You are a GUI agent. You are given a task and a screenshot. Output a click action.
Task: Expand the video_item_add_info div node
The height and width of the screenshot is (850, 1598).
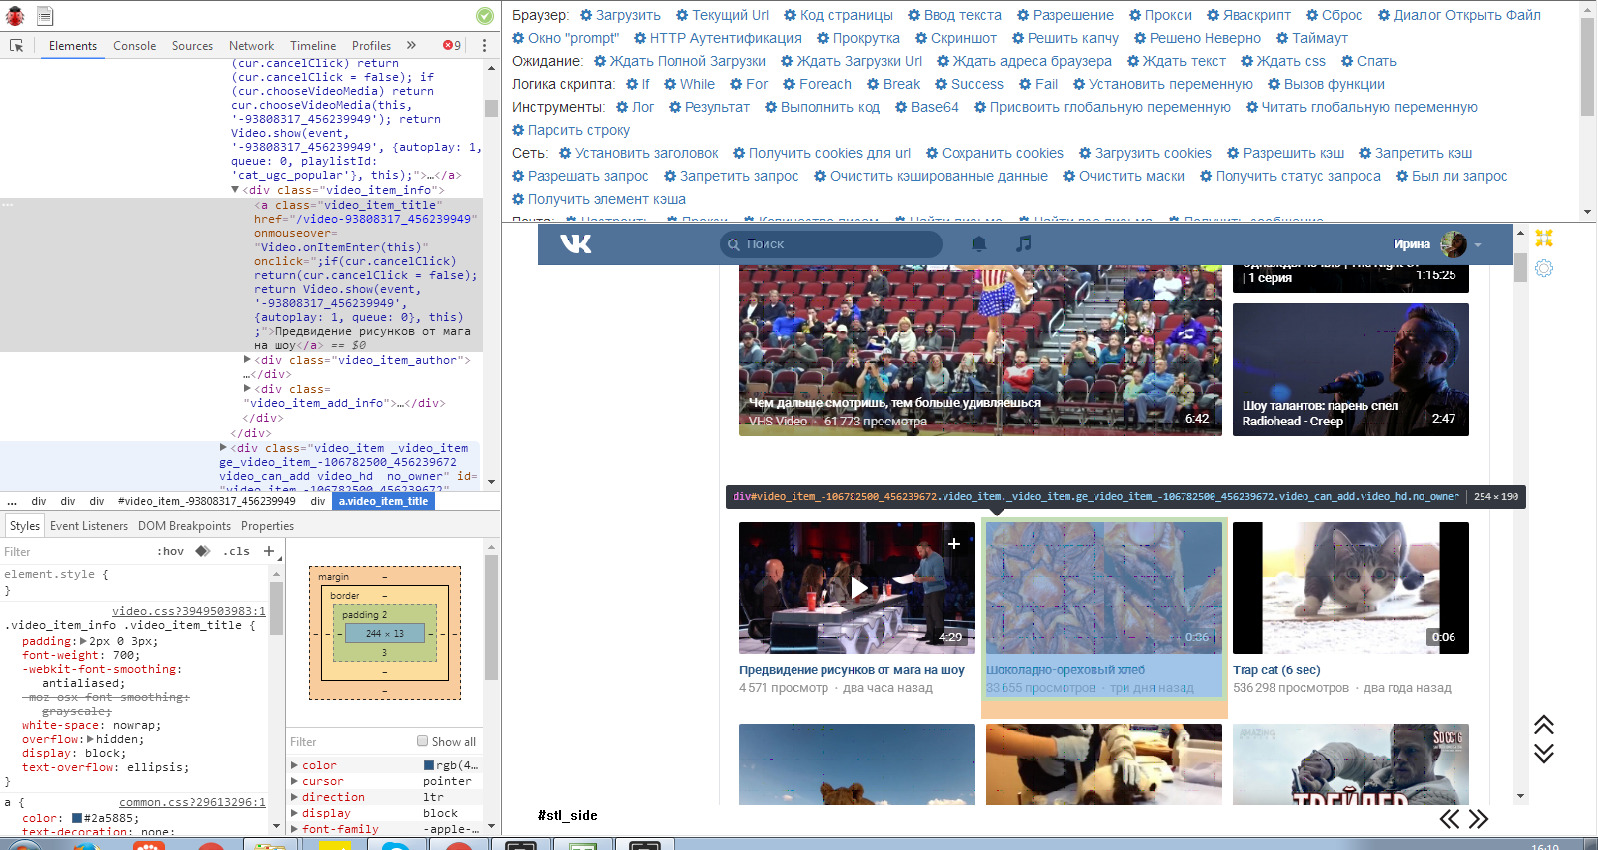click(248, 389)
